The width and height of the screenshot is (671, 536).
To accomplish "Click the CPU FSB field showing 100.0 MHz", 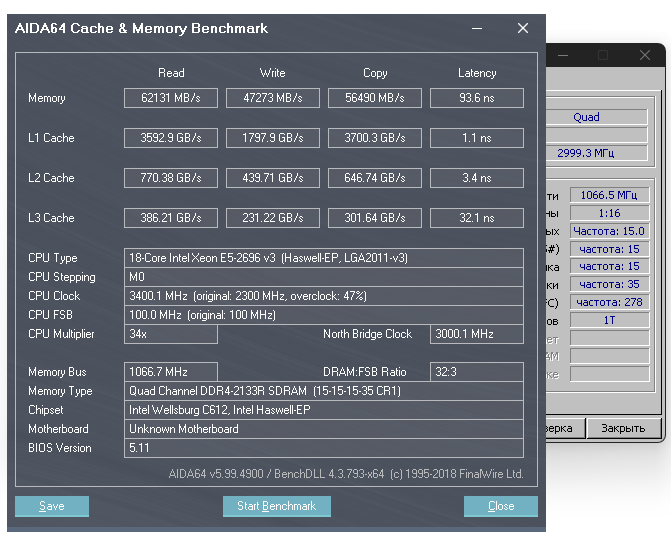I will point(324,315).
